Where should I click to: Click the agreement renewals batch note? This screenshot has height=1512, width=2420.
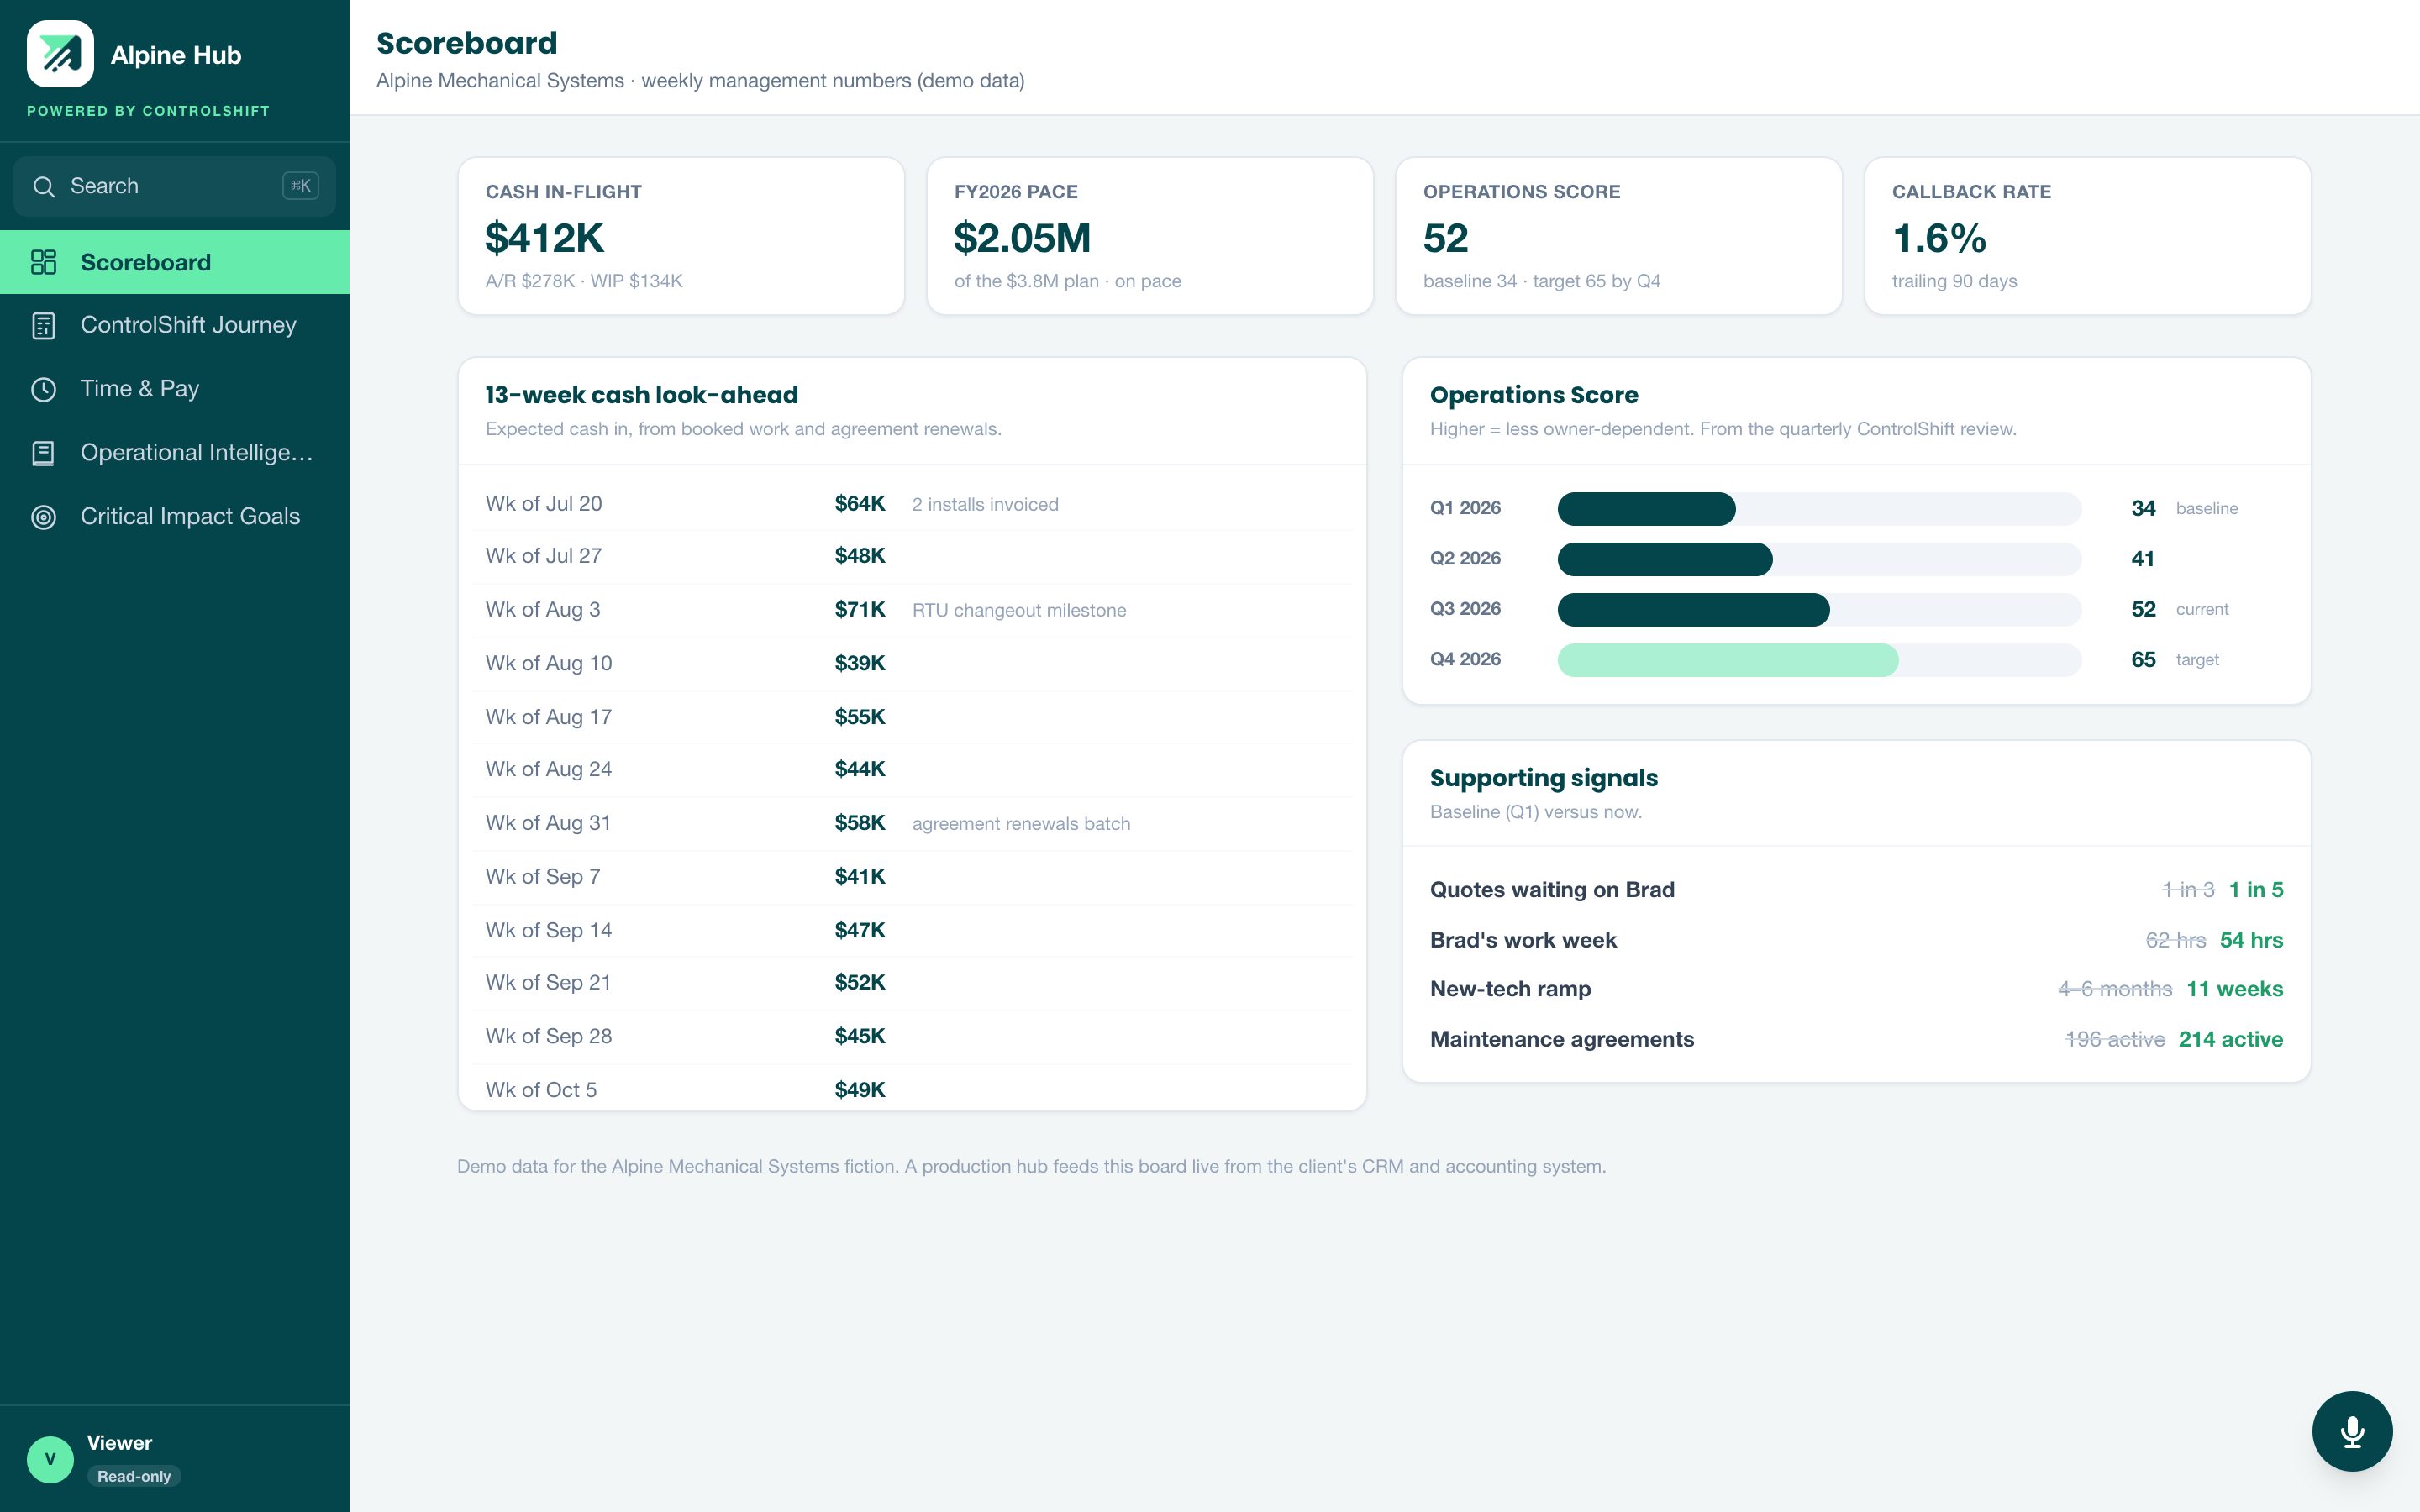[1021, 824]
